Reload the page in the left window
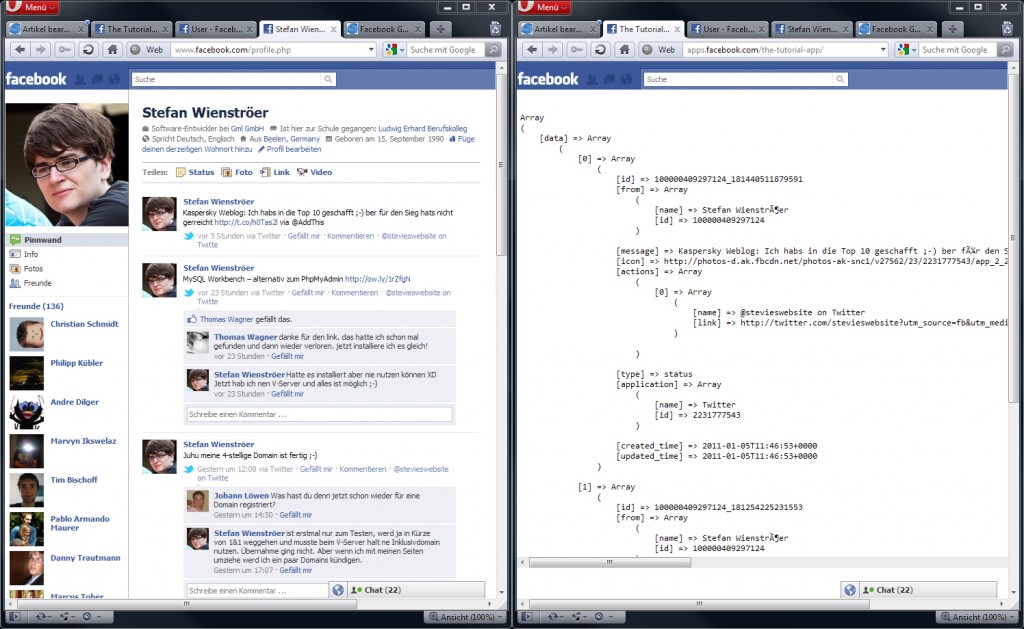 tap(88, 50)
